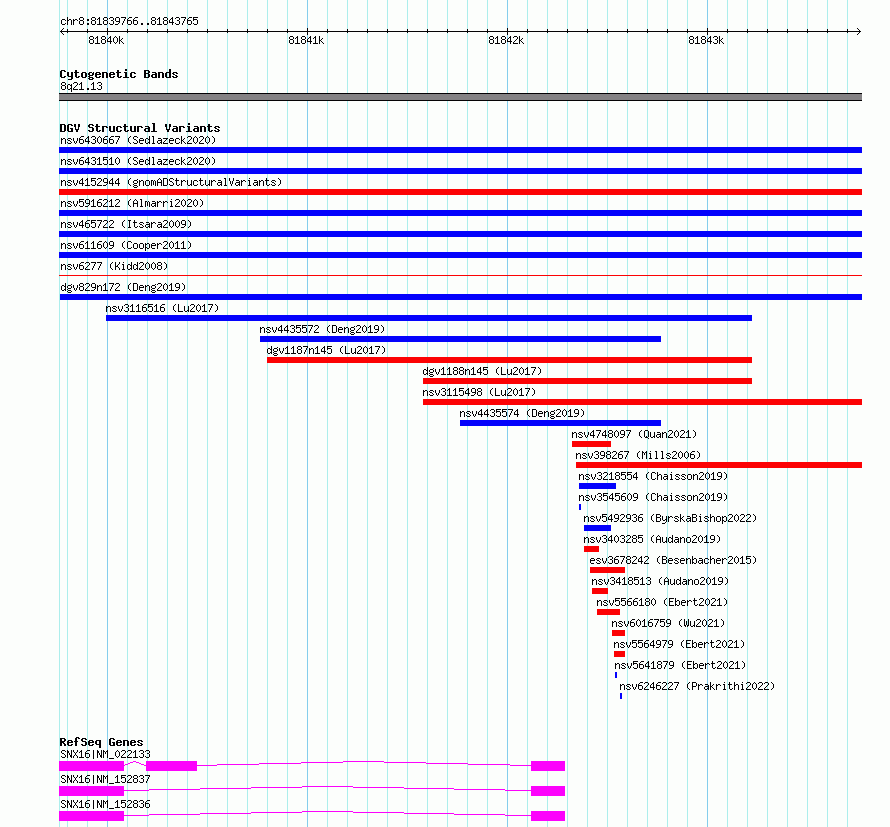Image resolution: width=890 pixels, height=827 pixels.
Task: Select the red bar under dgv1188n145
Action: (587, 381)
